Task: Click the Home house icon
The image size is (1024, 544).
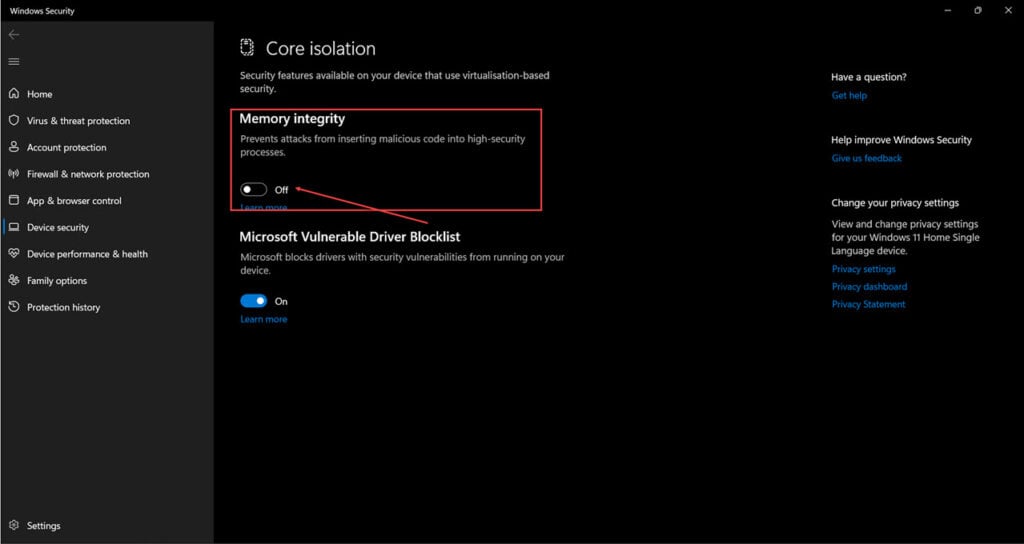Action: coord(14,93)
